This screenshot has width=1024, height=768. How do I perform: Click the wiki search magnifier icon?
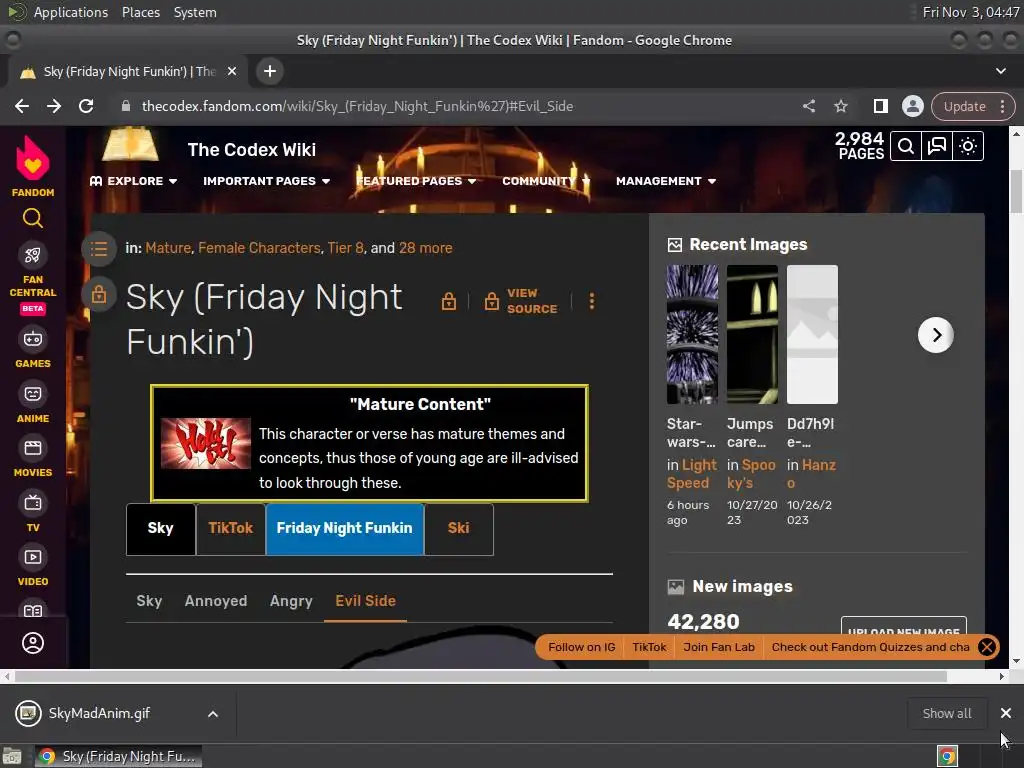905,146
